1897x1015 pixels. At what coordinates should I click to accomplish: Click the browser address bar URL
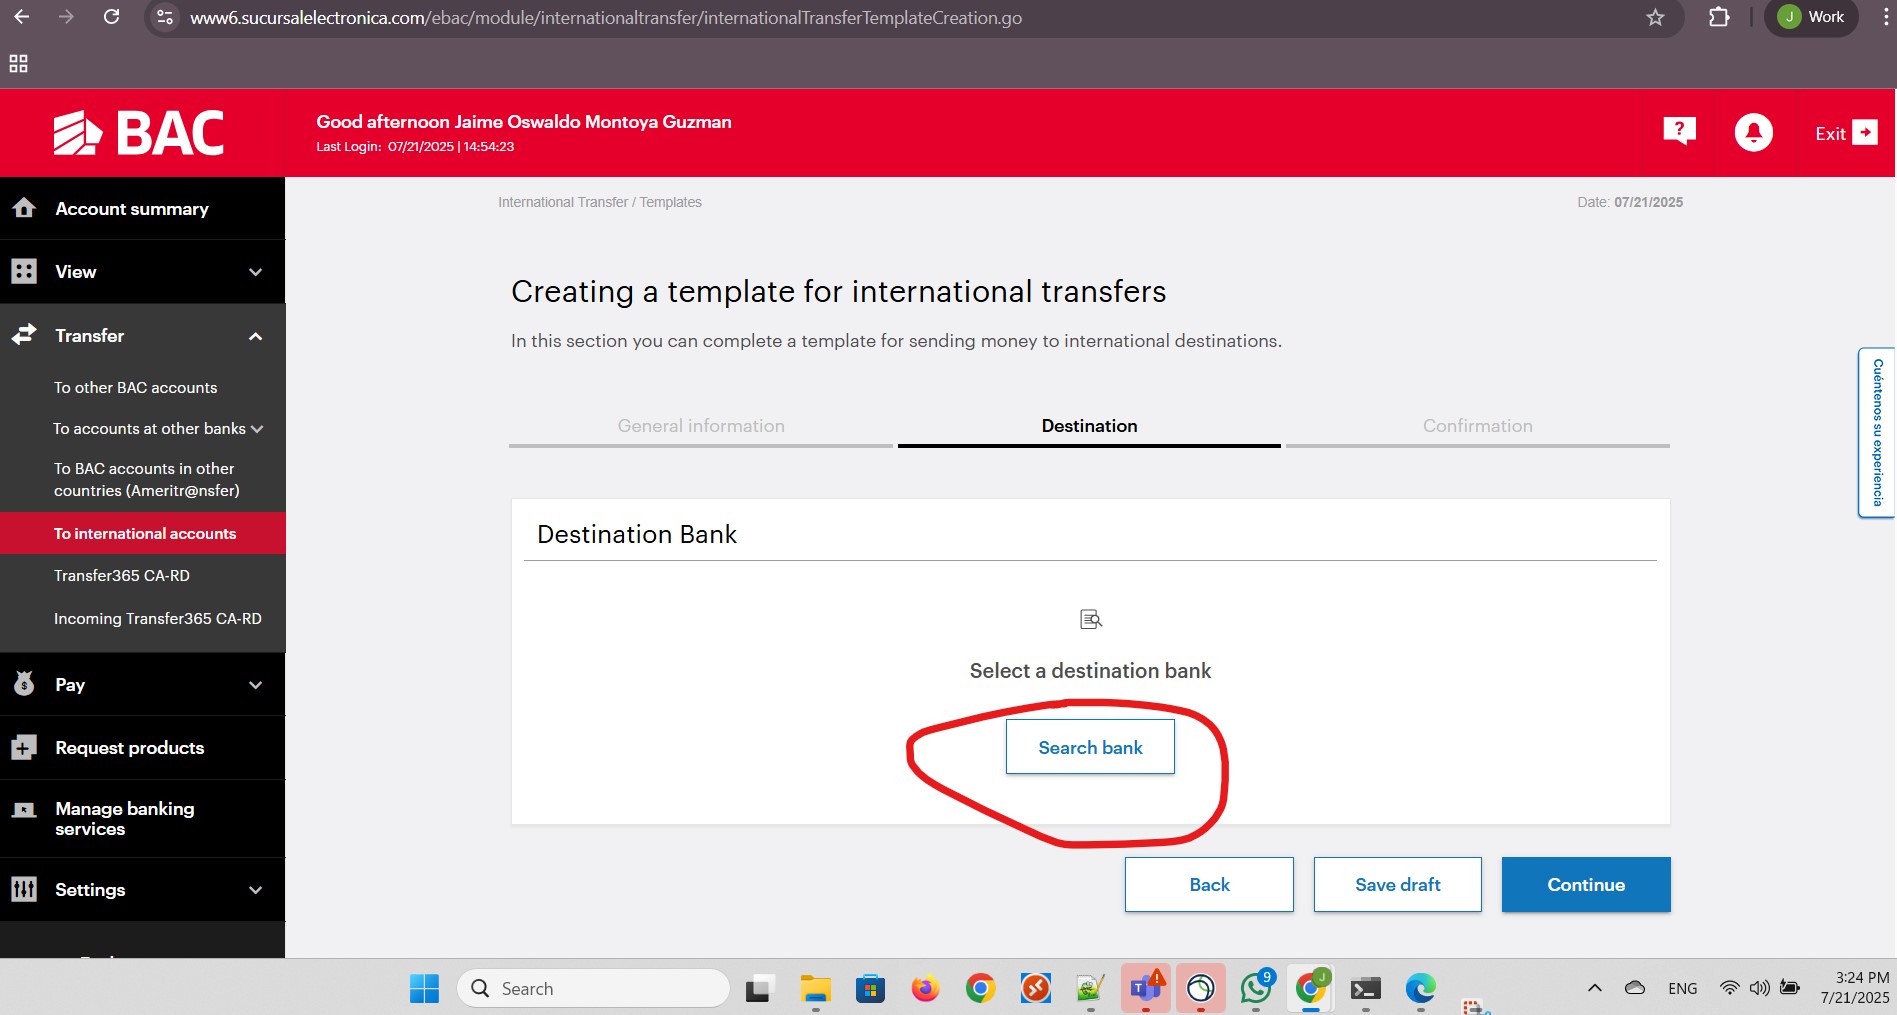(606, 17)
